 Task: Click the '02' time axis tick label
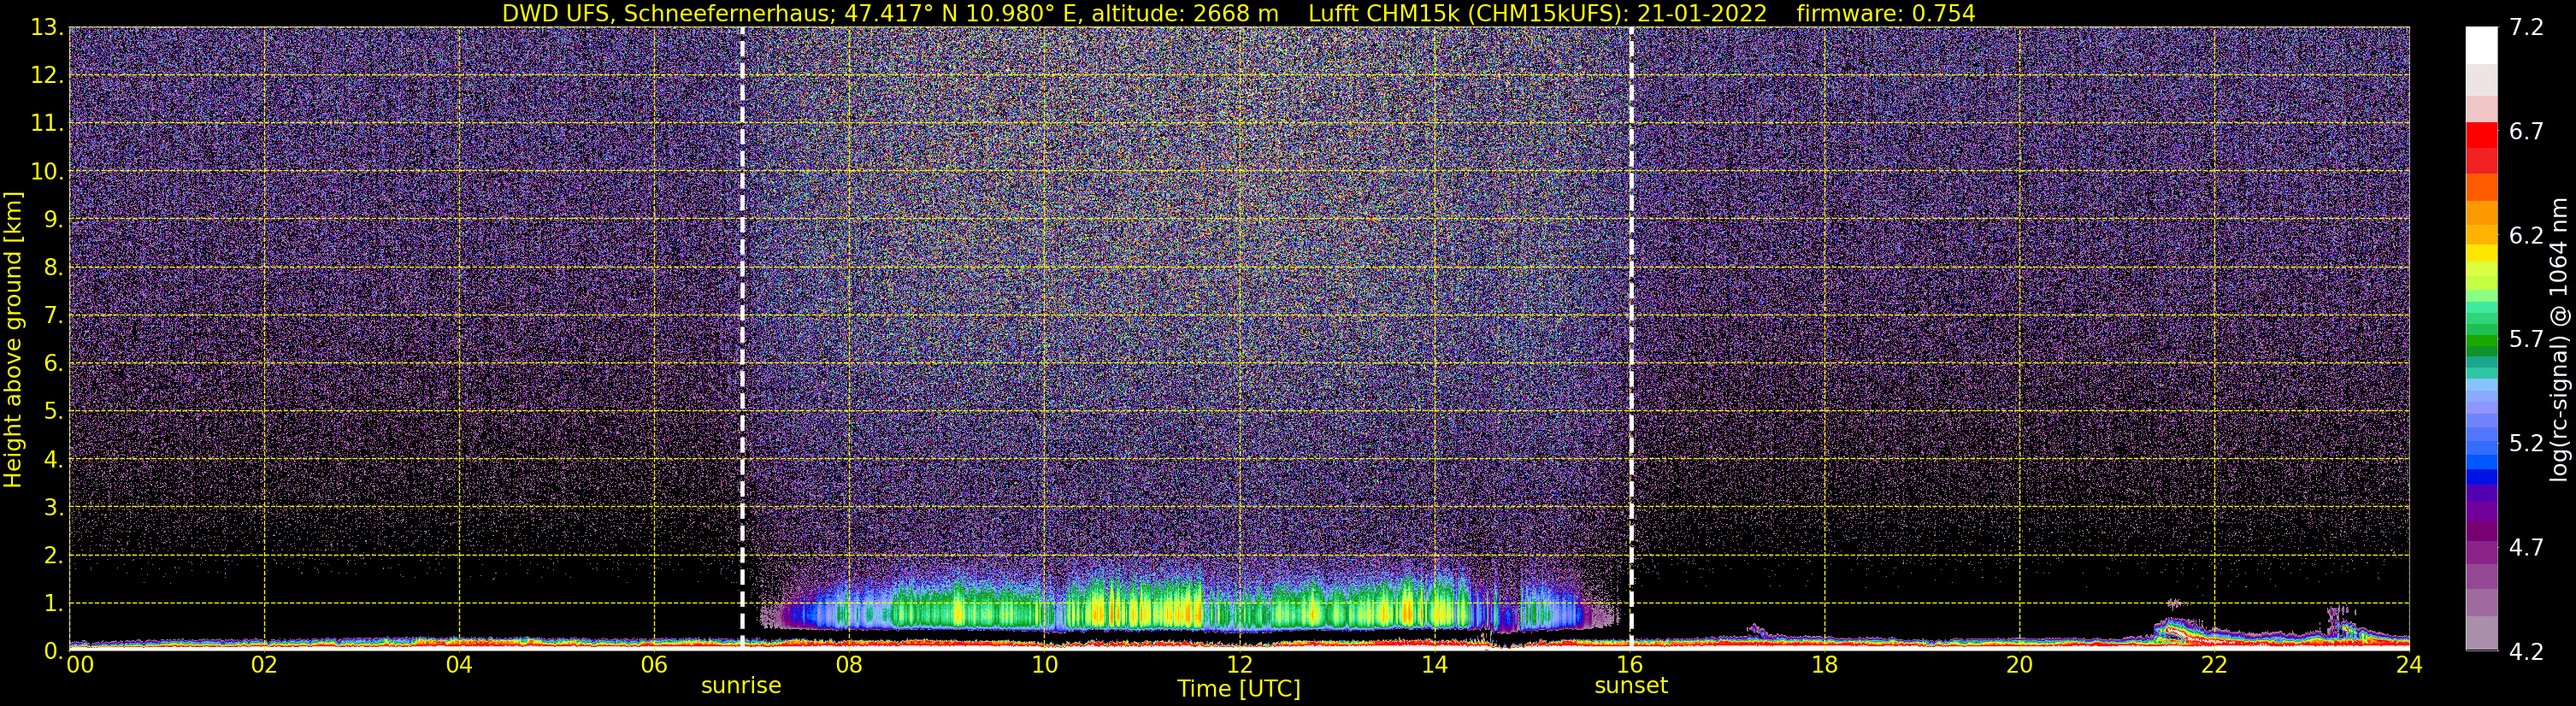(x=264, y=665)
